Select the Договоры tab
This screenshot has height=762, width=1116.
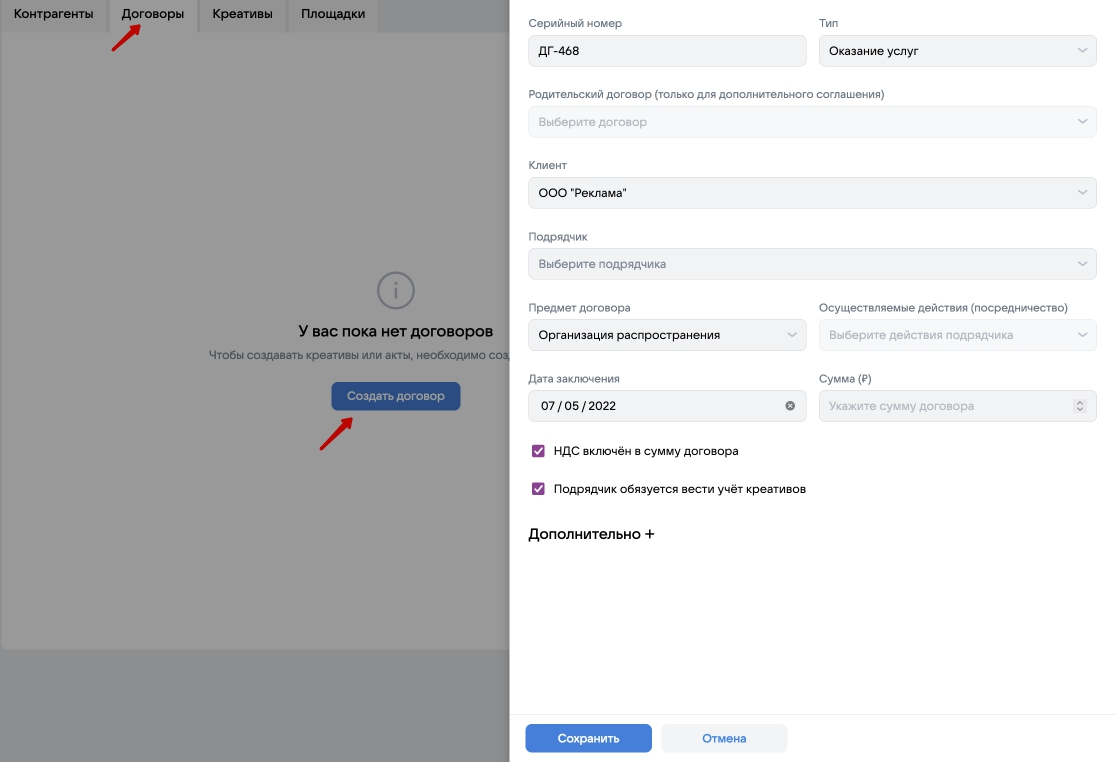[153, 14]
